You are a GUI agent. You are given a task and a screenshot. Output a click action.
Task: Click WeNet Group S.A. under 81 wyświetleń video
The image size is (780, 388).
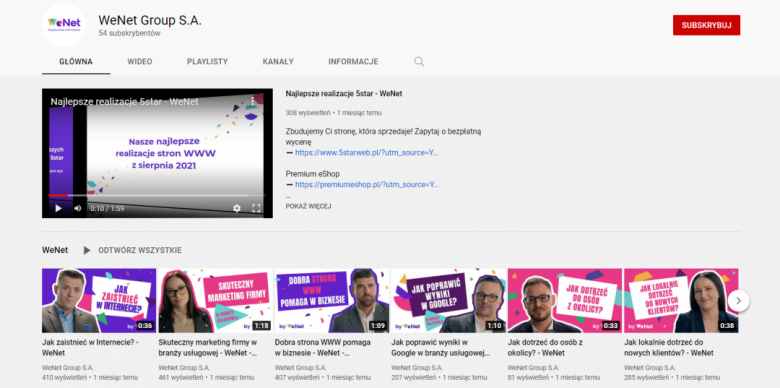(533, 368)
